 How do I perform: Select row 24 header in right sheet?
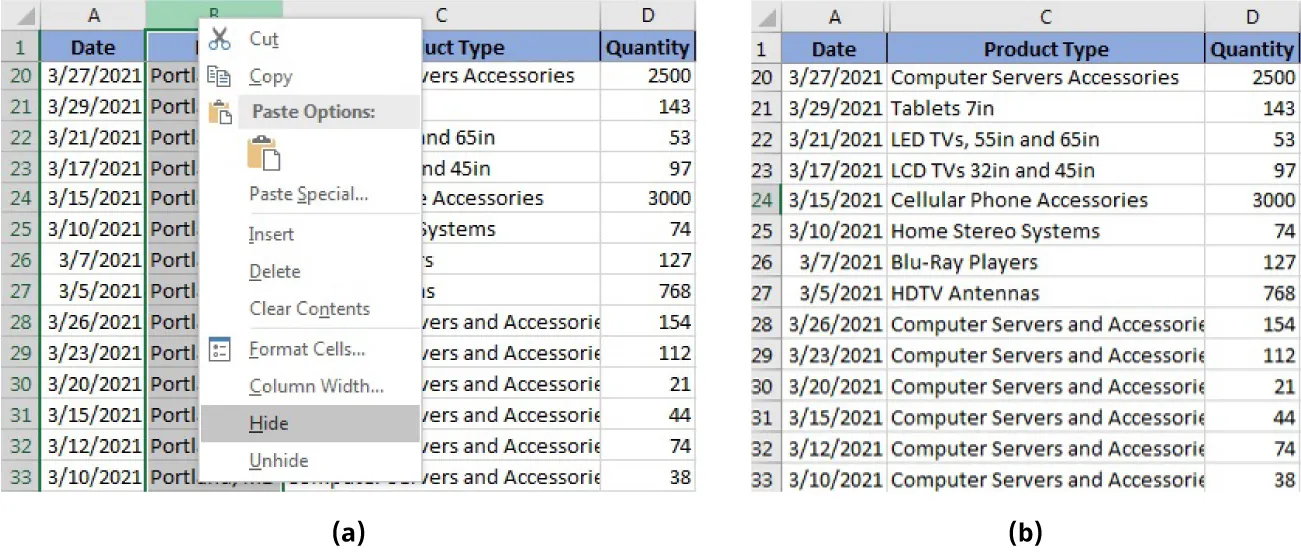coord(763,200)
